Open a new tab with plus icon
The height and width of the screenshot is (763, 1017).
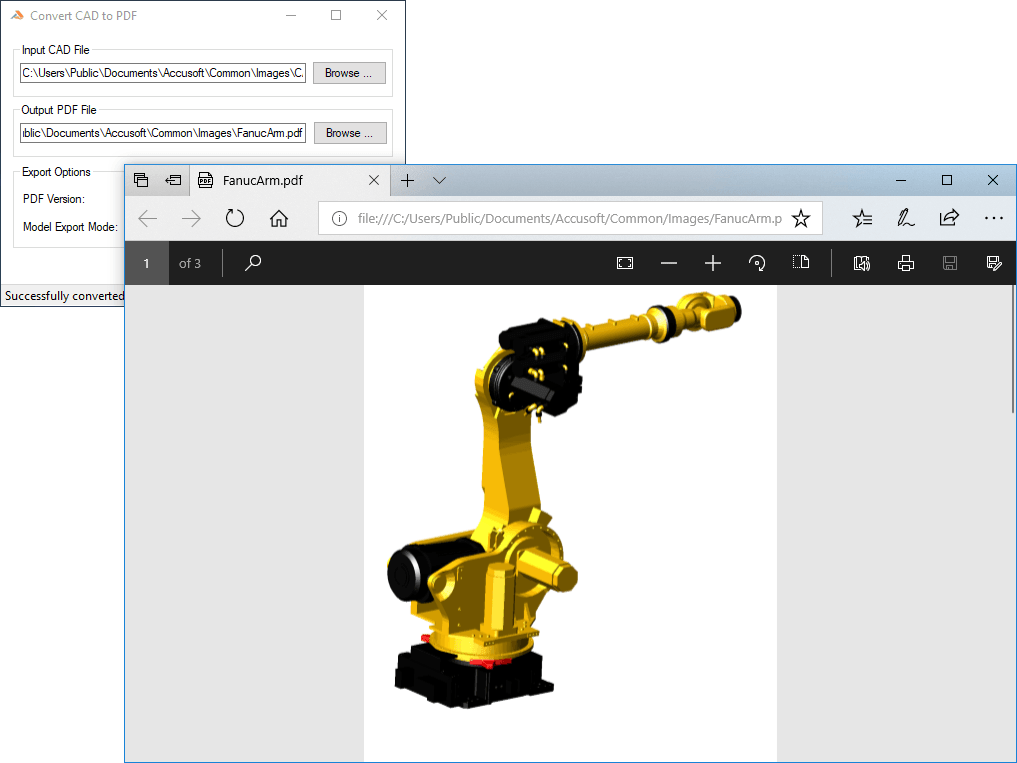tap(407, 180)
